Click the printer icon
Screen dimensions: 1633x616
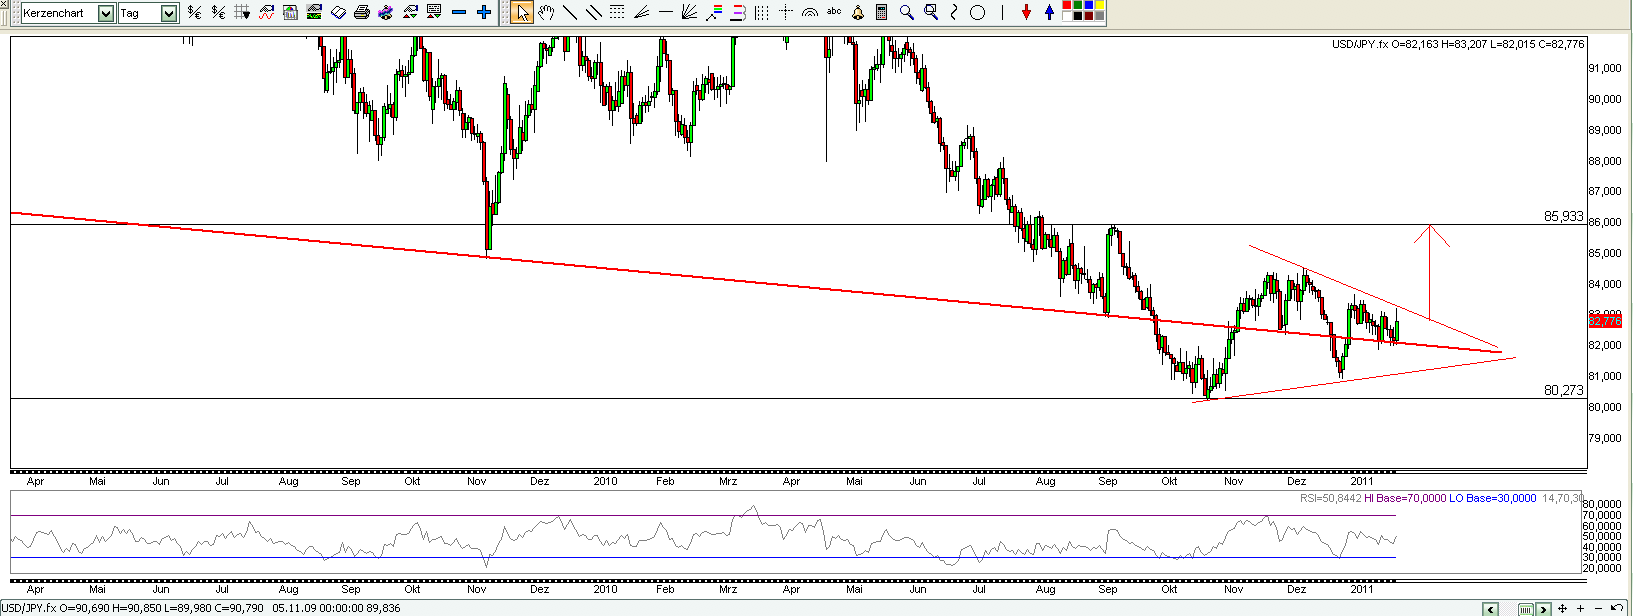362,13
